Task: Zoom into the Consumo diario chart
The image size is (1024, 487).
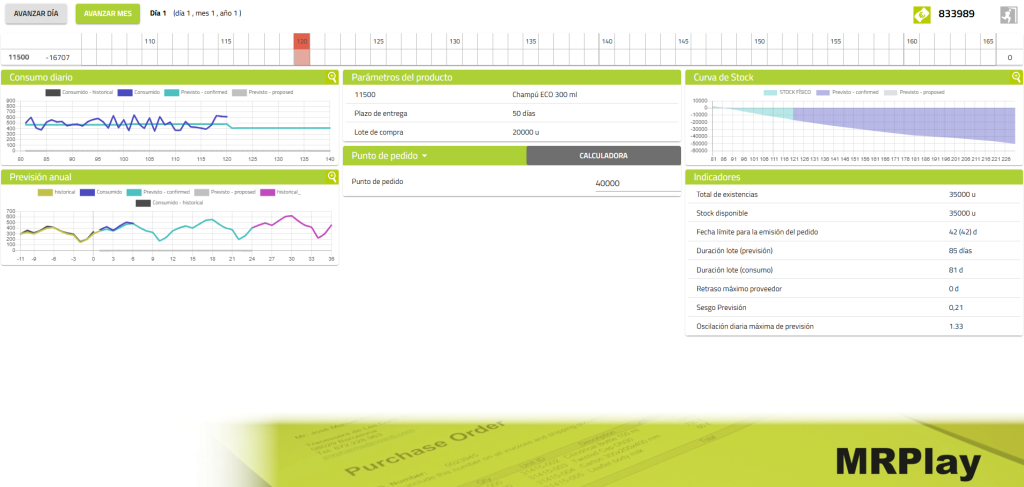Action: point(332,77)
